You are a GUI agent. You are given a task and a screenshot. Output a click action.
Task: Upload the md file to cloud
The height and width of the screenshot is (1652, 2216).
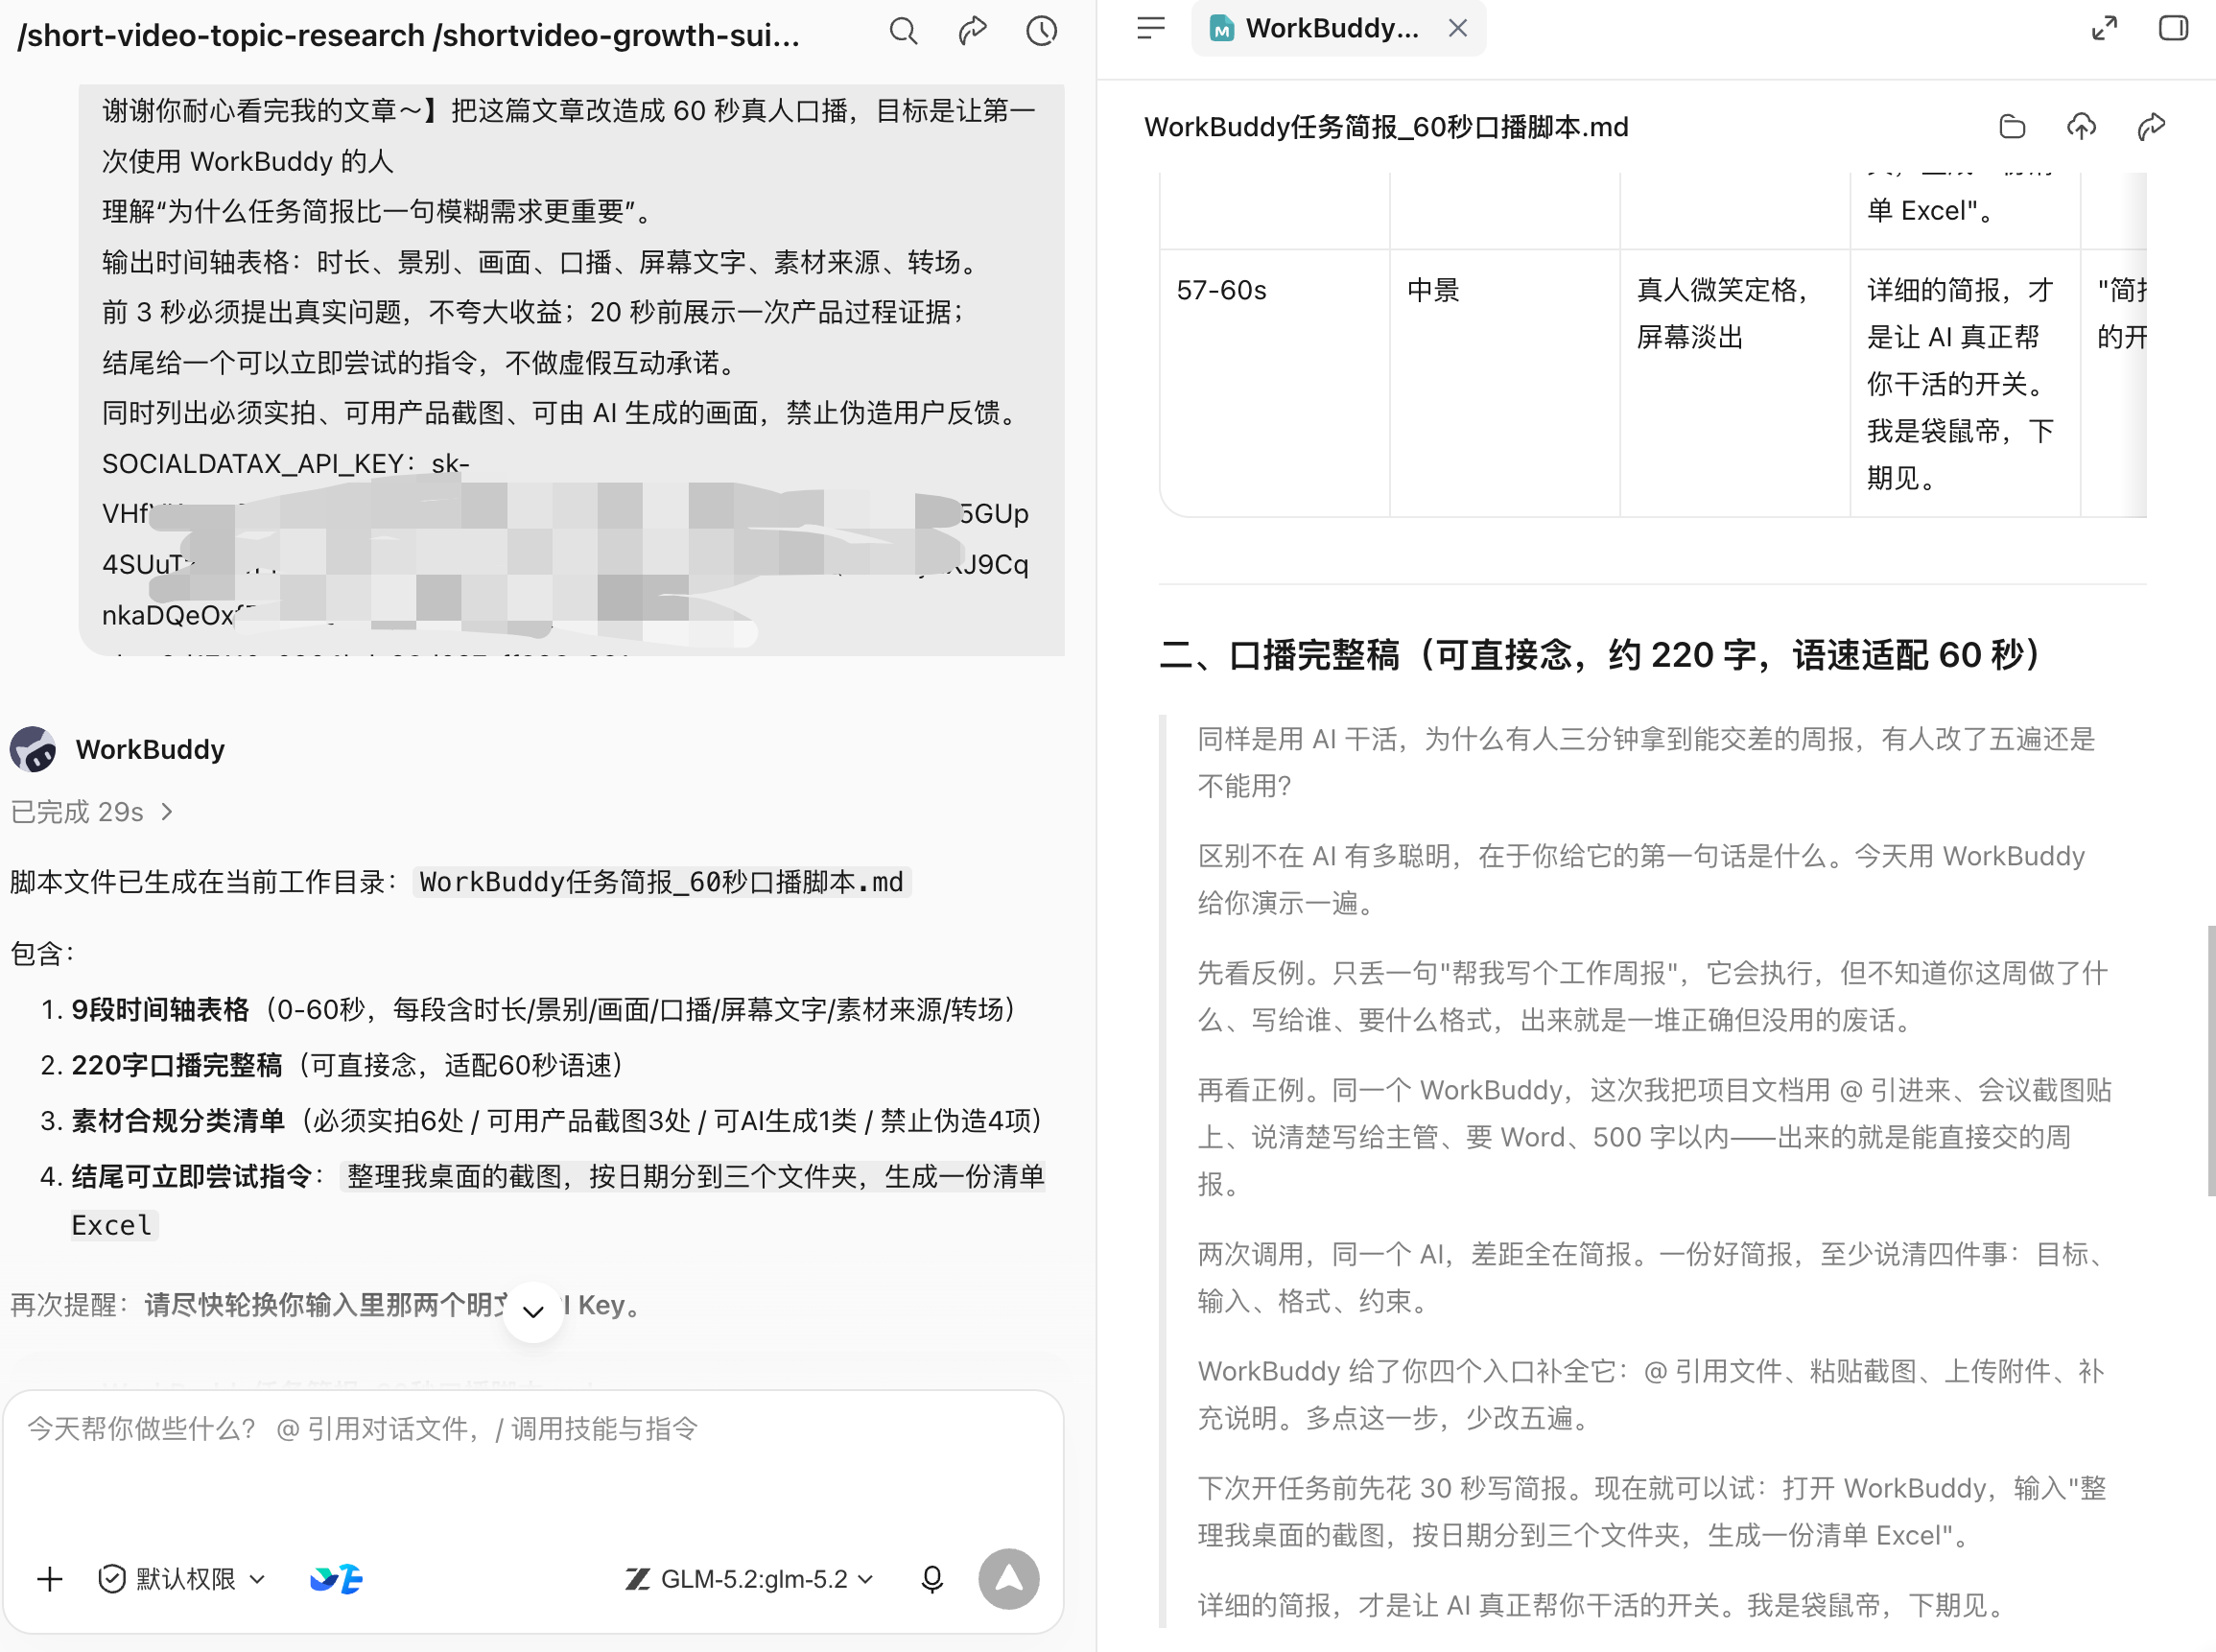point(2081,127)
